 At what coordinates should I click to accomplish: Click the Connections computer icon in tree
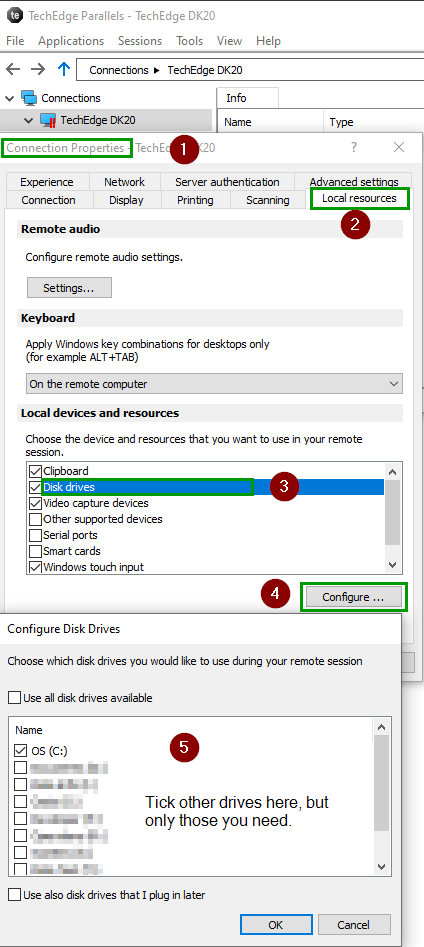coord(29,98)
